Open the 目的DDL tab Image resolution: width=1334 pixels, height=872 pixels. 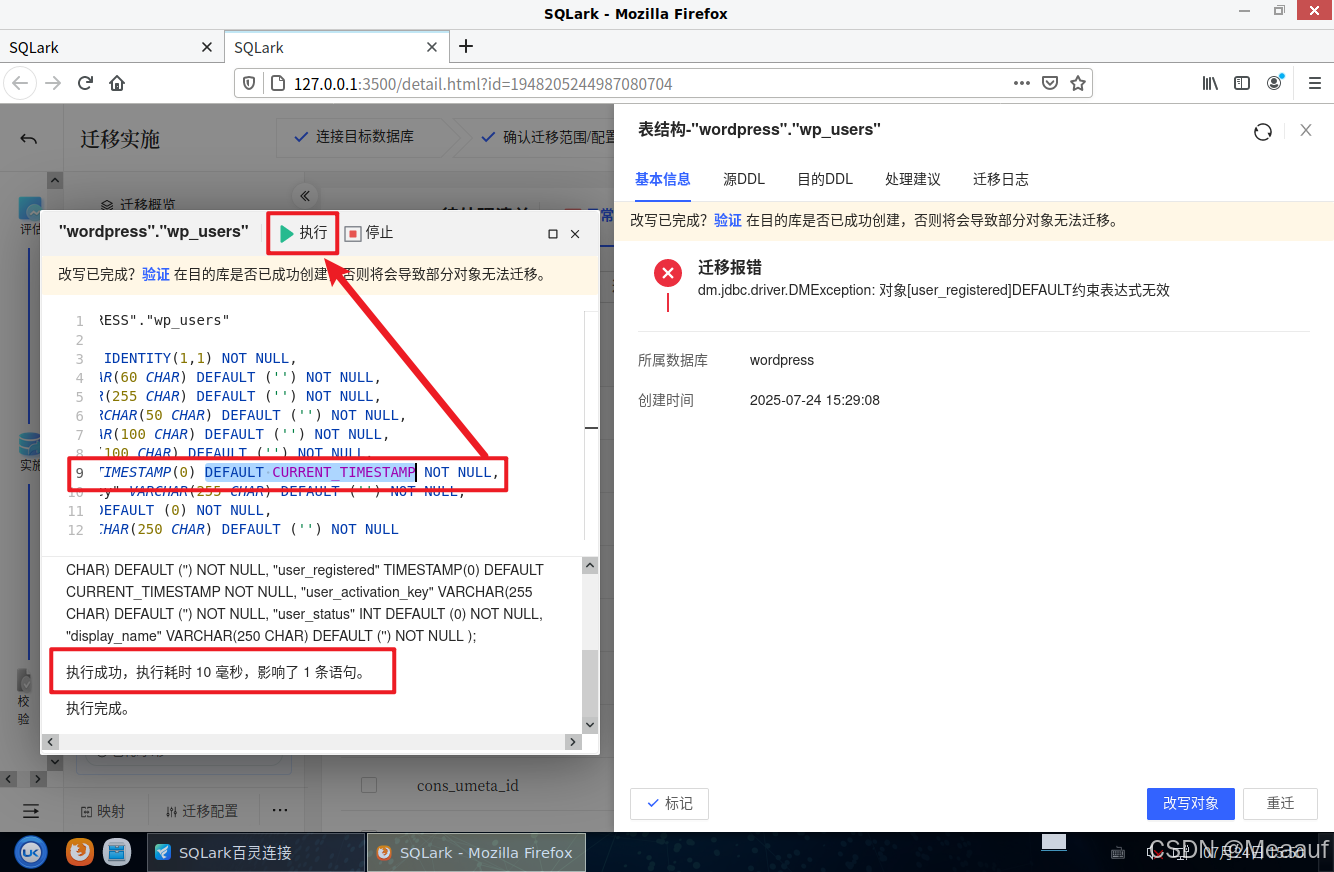point(825,179)
